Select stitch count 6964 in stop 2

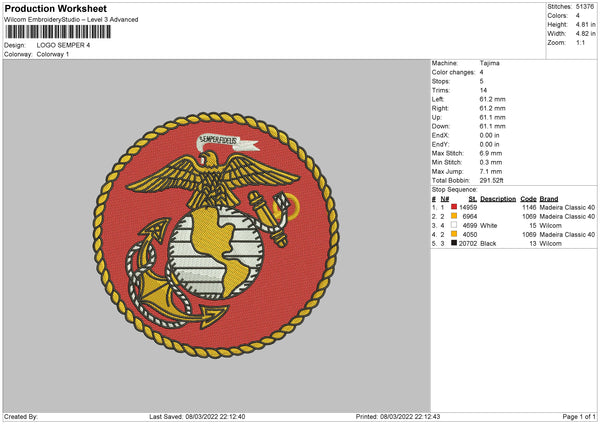pos(470,217)
